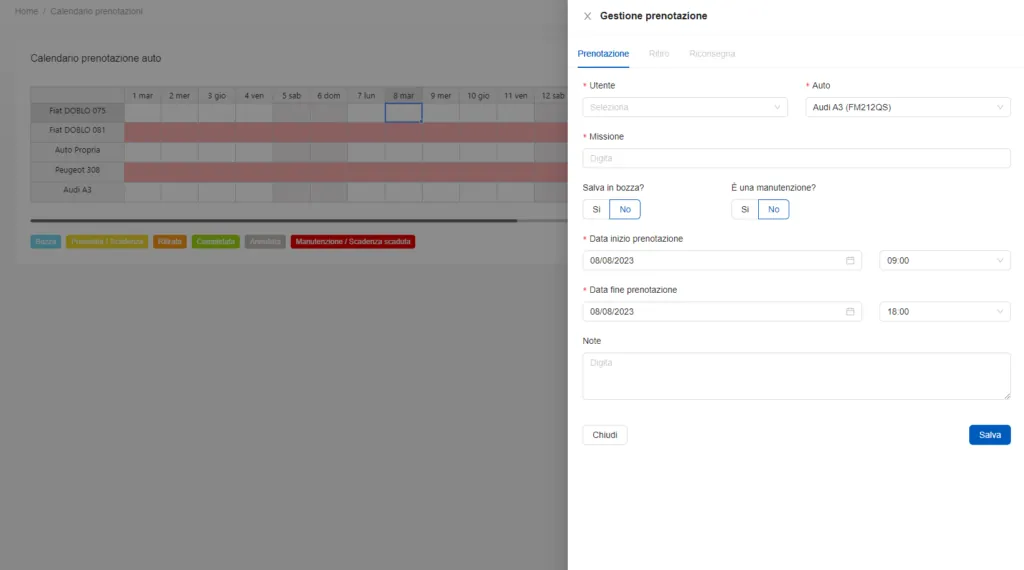Click the 10 gio column header
The height and width of the screenshot is (570, 1024).
(x=478, y=95)
